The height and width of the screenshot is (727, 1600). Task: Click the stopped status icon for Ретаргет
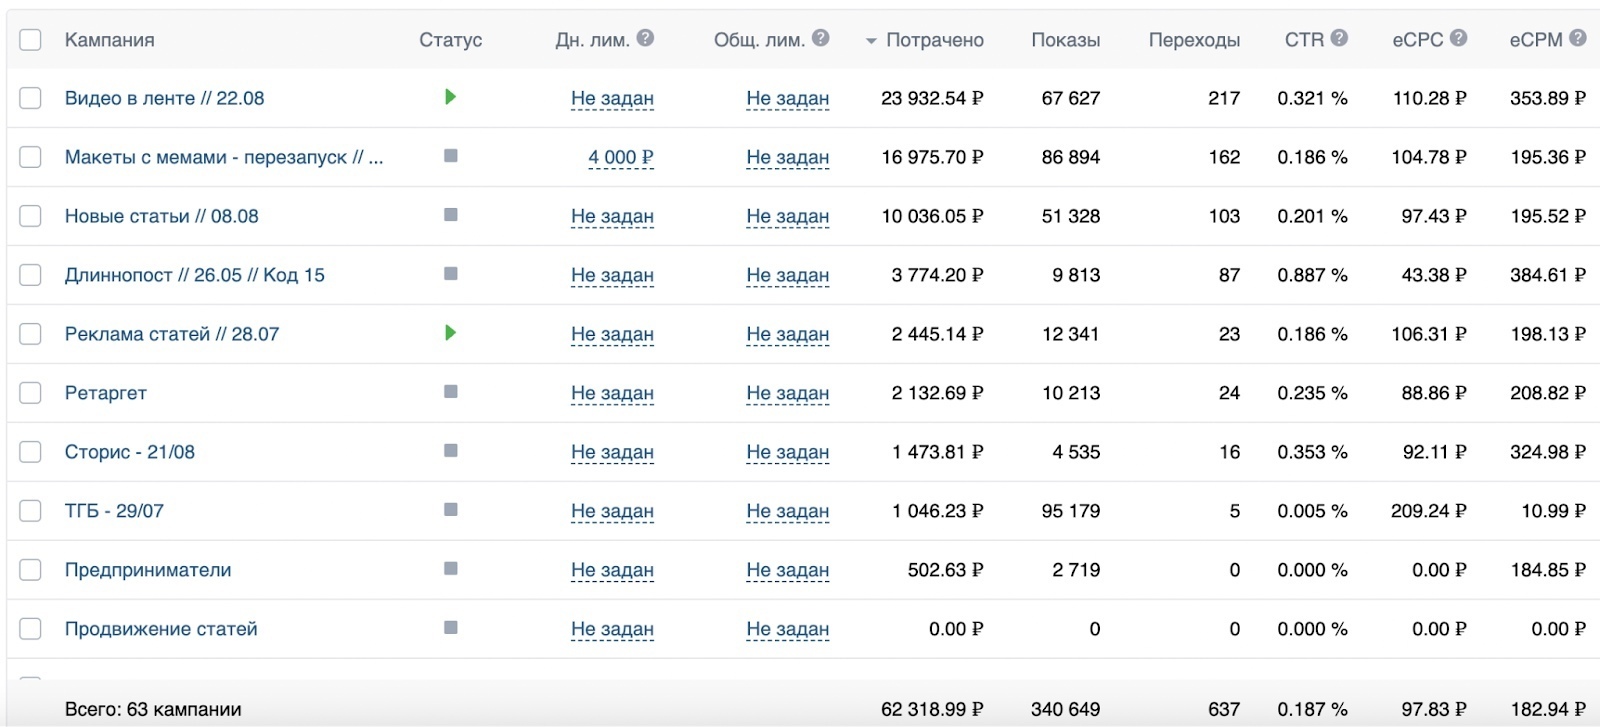pos(451,392)
